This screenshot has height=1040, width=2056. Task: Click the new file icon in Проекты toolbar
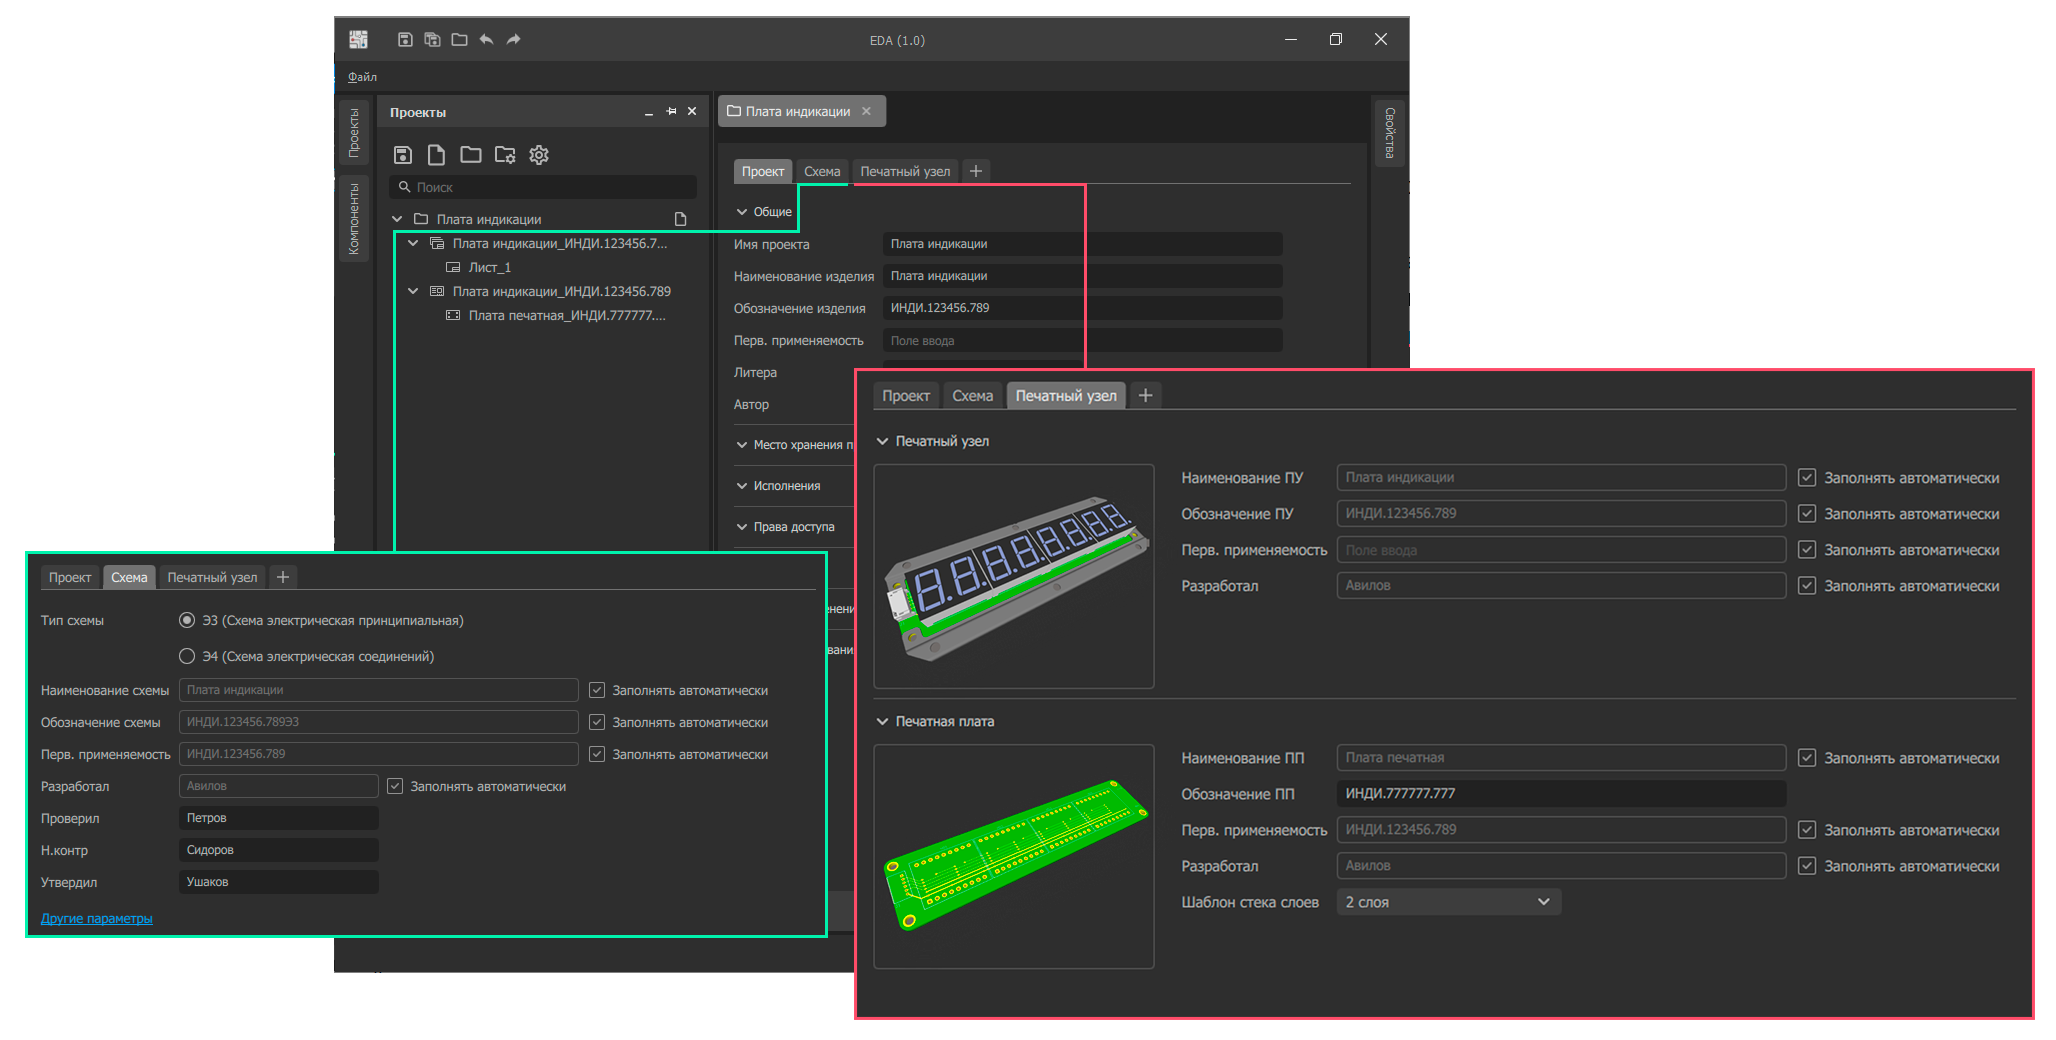[x=436, y=155]
